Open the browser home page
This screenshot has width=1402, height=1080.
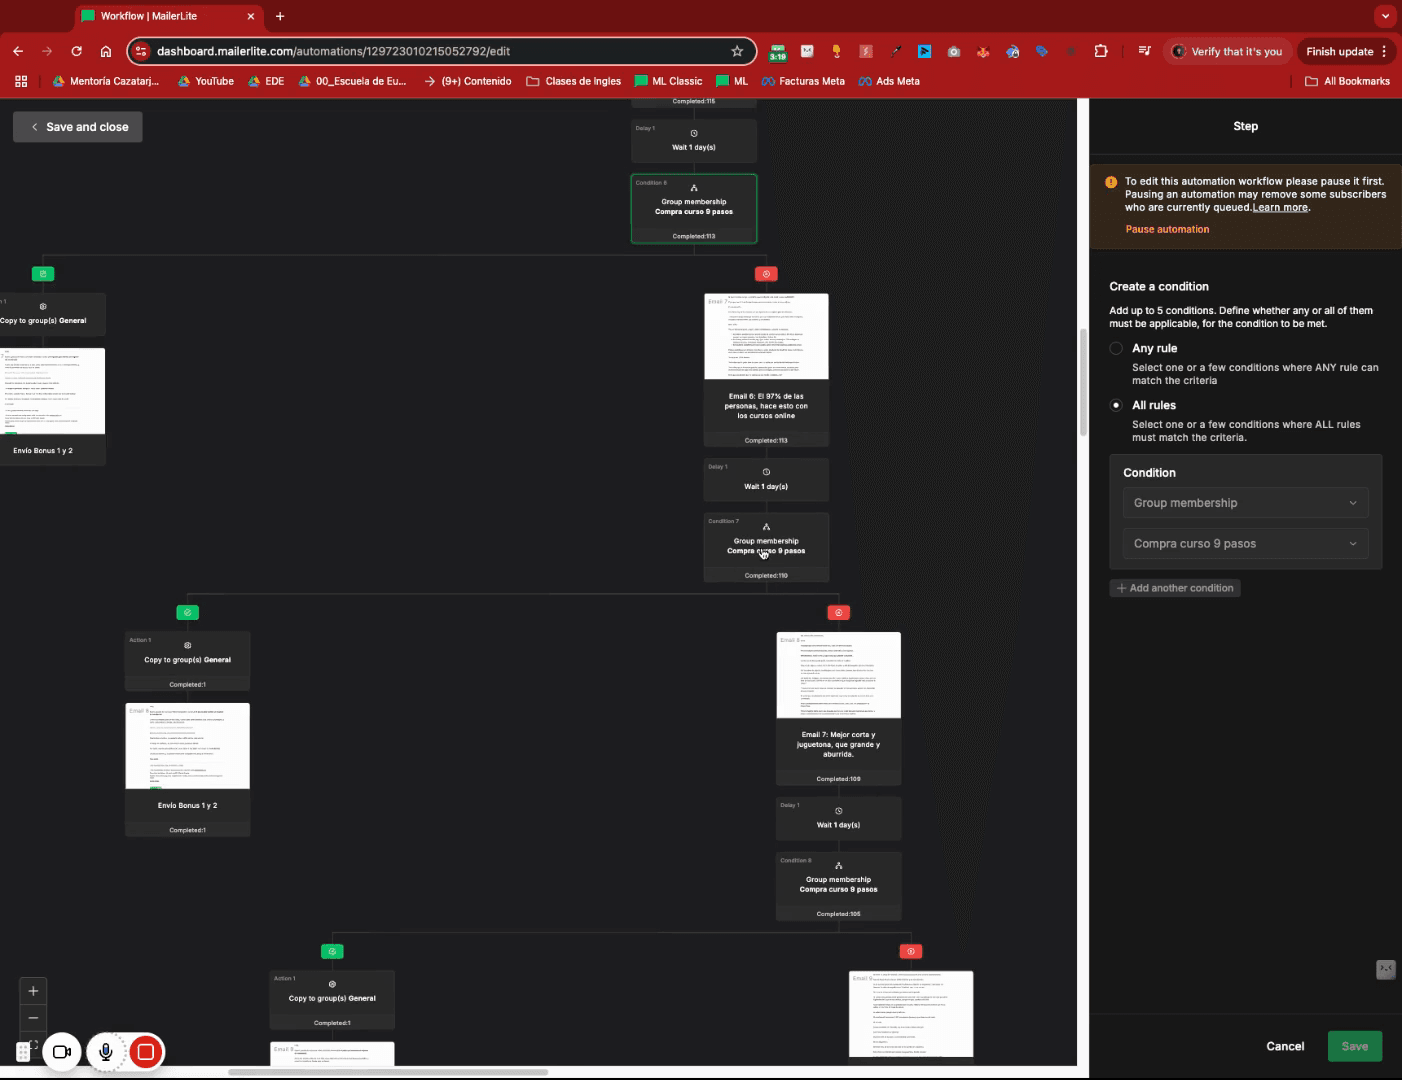(106, 51)
